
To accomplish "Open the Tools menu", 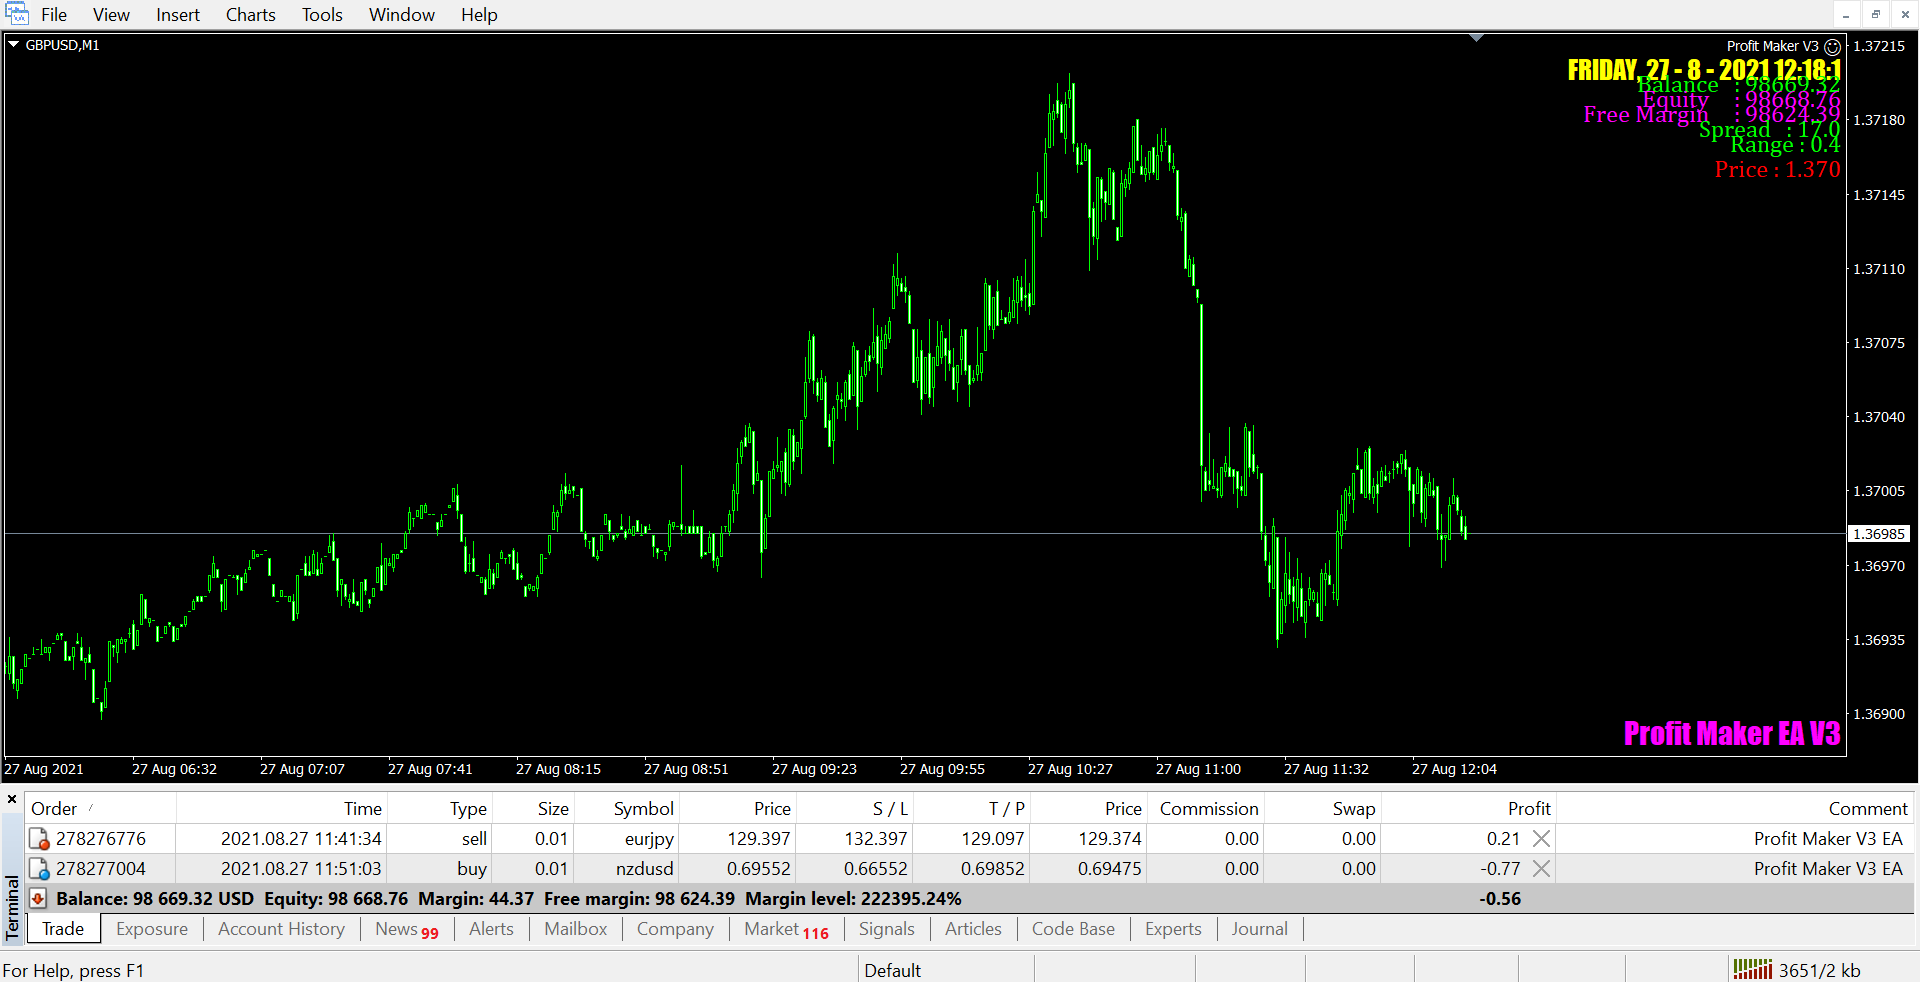I will (322, 15).
